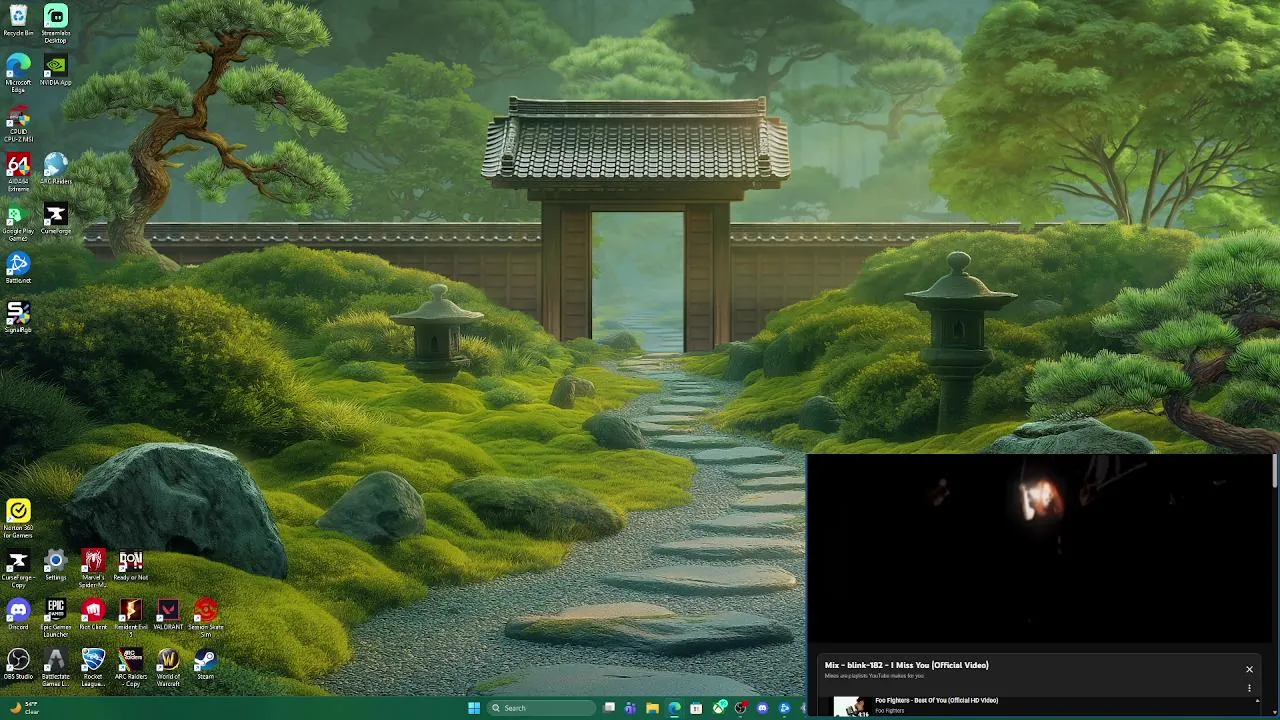
Task: Click the blink-182 I Miss You mix title
Action: (x=906, y=665)
